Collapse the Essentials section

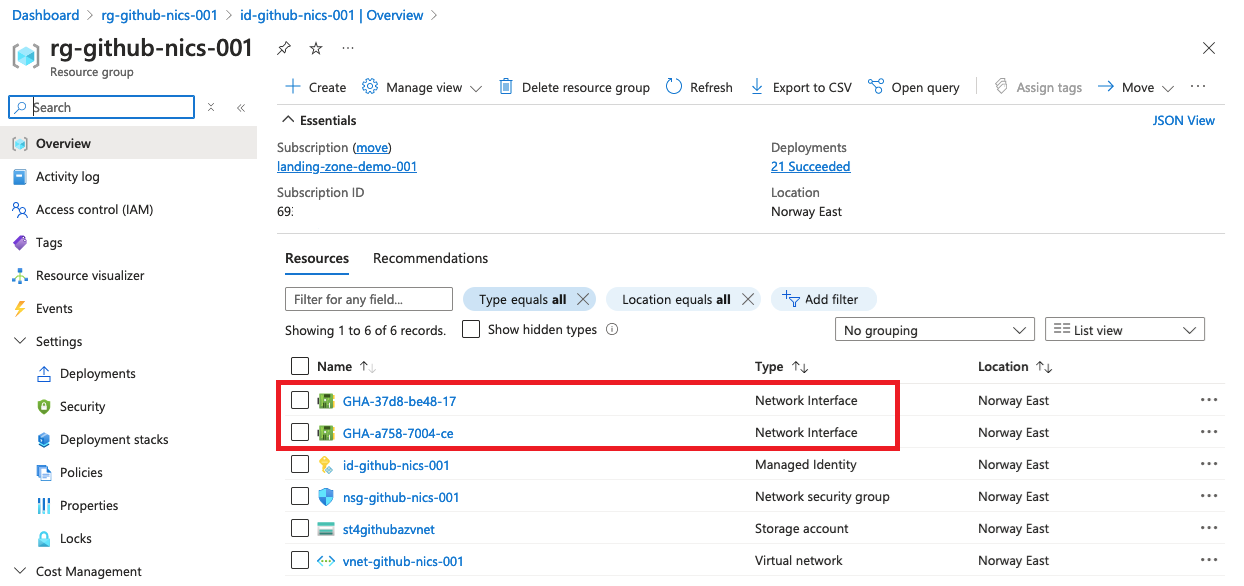tap(289, 120)
